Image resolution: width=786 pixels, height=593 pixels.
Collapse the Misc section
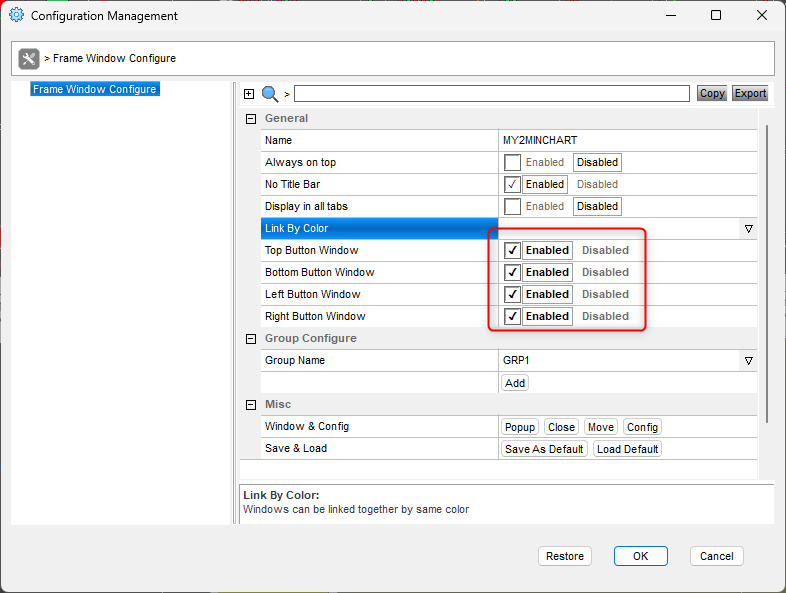(x=251, y=405)
